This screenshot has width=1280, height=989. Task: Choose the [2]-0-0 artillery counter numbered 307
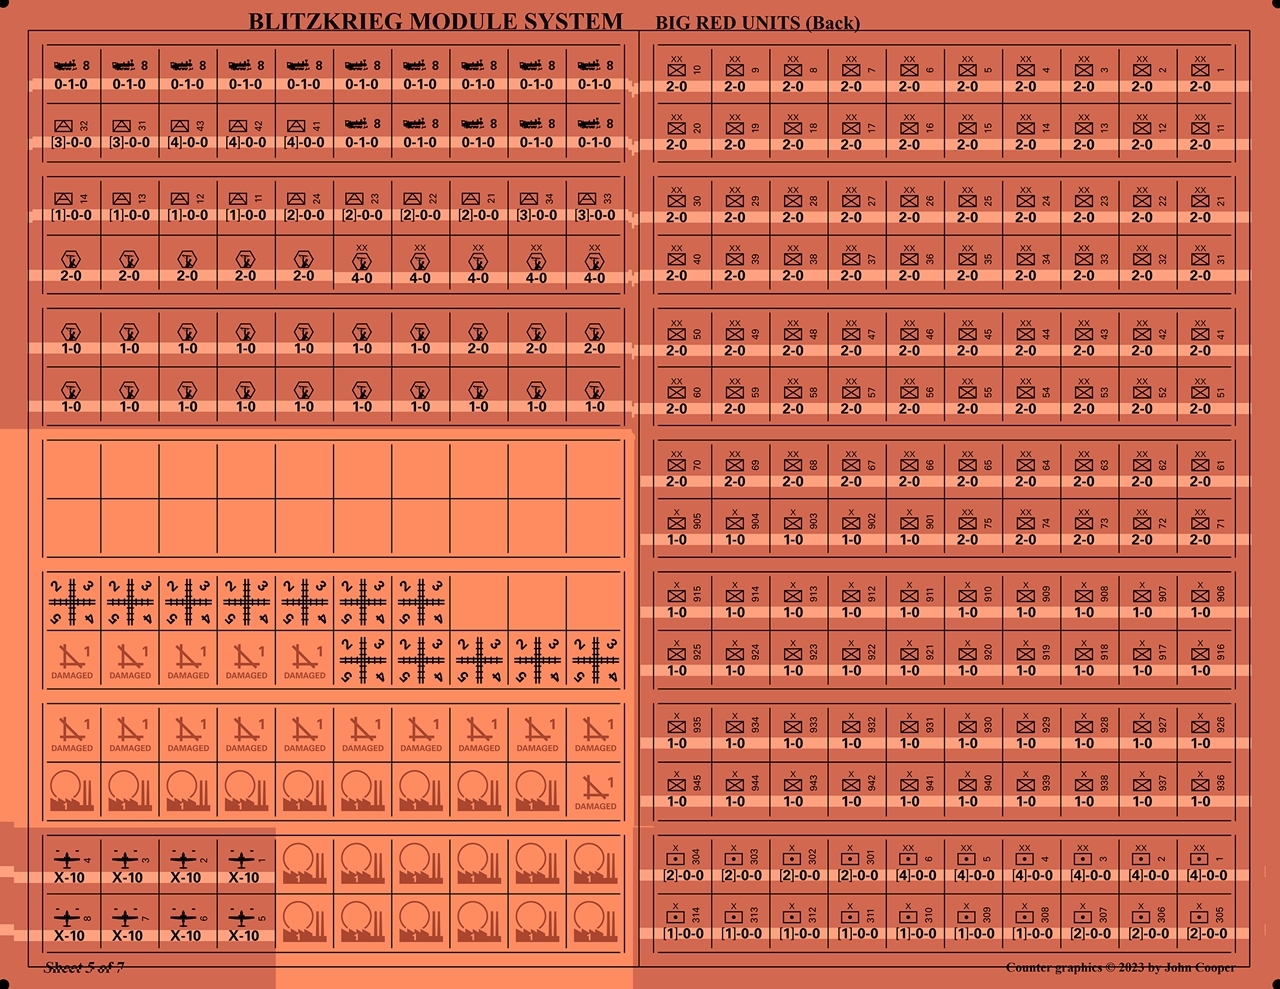1091,922
